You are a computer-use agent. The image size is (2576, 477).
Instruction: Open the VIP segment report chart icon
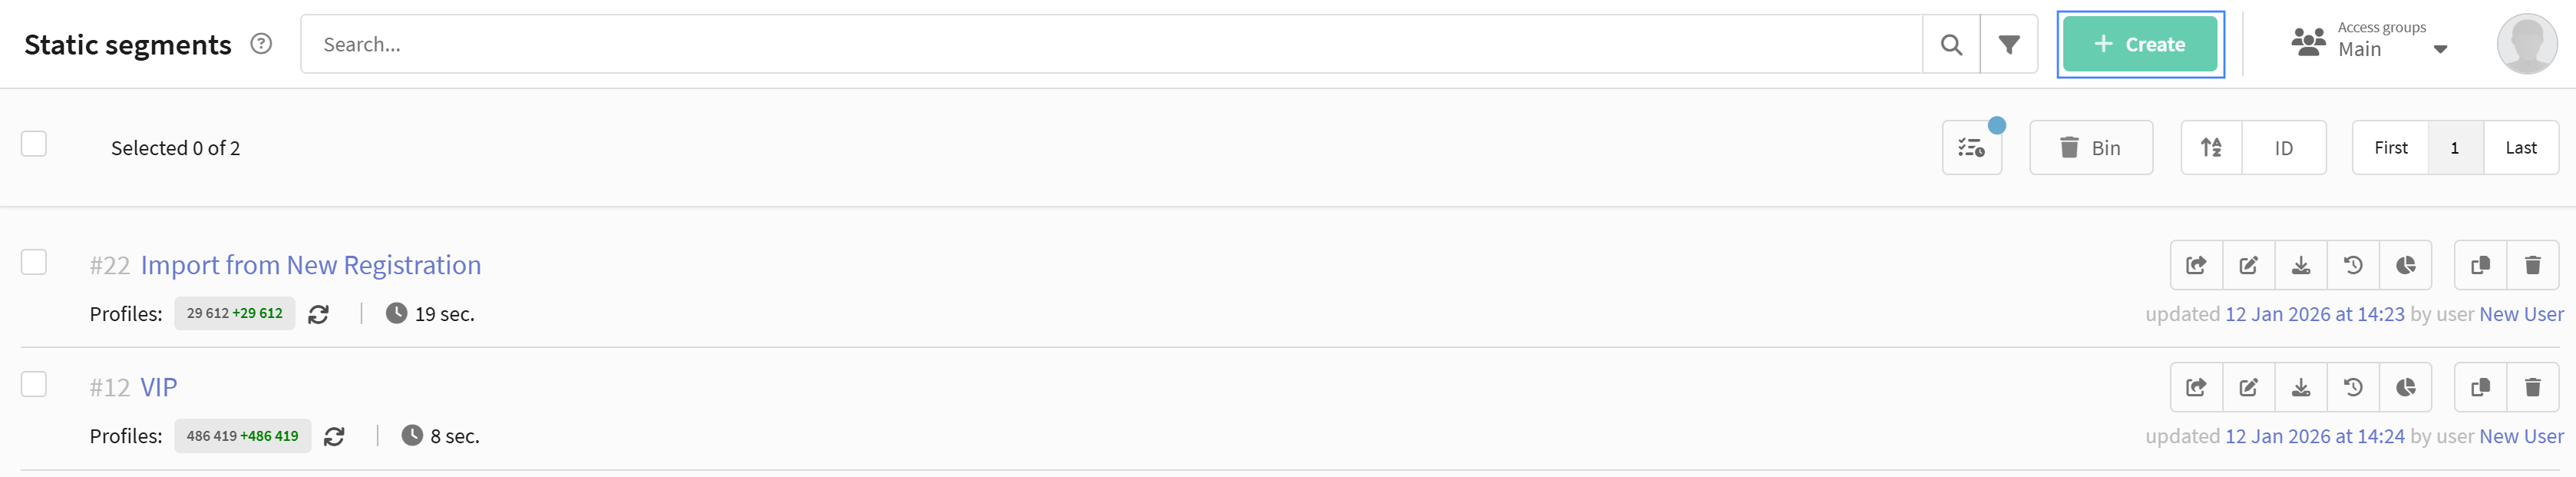2405,387
